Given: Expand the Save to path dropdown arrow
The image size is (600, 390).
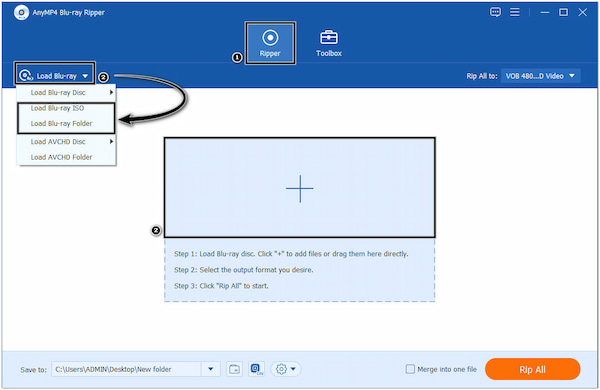Looking at the screenshot, I should coord(210,369).
